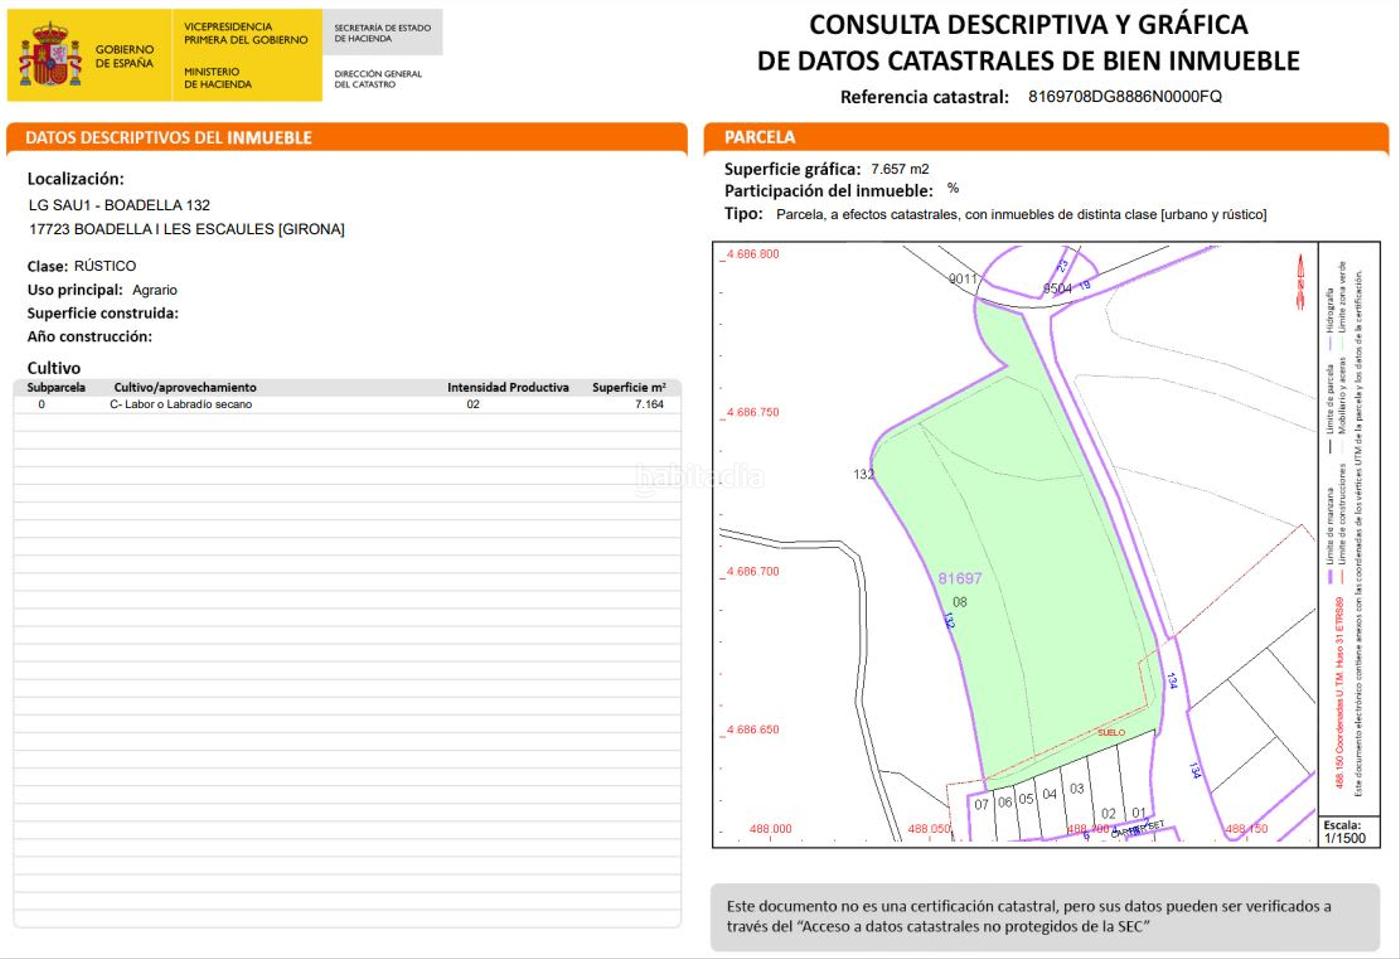Click the habitaclia watermark
Viewport: 1400px width, 959px height.
[700, 477]
